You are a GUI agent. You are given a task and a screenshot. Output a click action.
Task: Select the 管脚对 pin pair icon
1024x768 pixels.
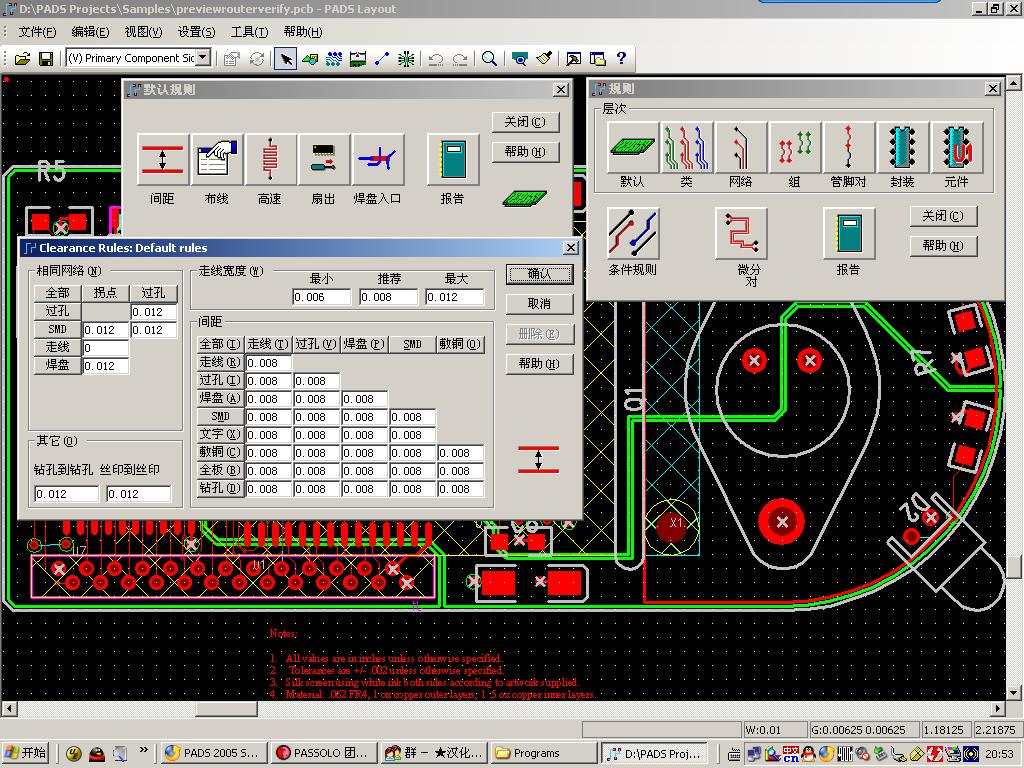click(x=849, y=148)
